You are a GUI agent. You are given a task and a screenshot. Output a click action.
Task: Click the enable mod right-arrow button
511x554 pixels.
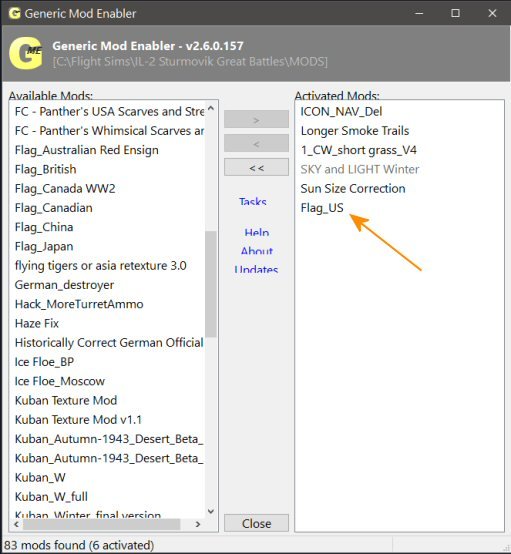(256, 119)
